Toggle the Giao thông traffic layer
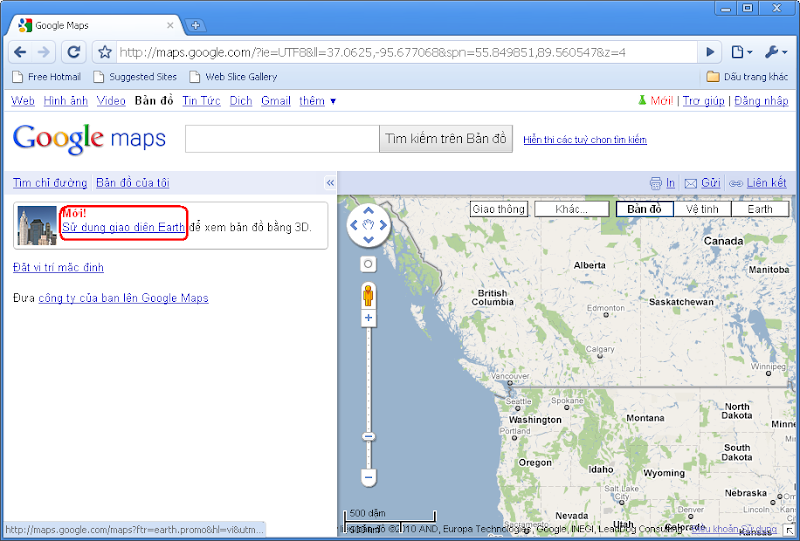Viewport: 800px width, 541px height. tap(498, 209)
